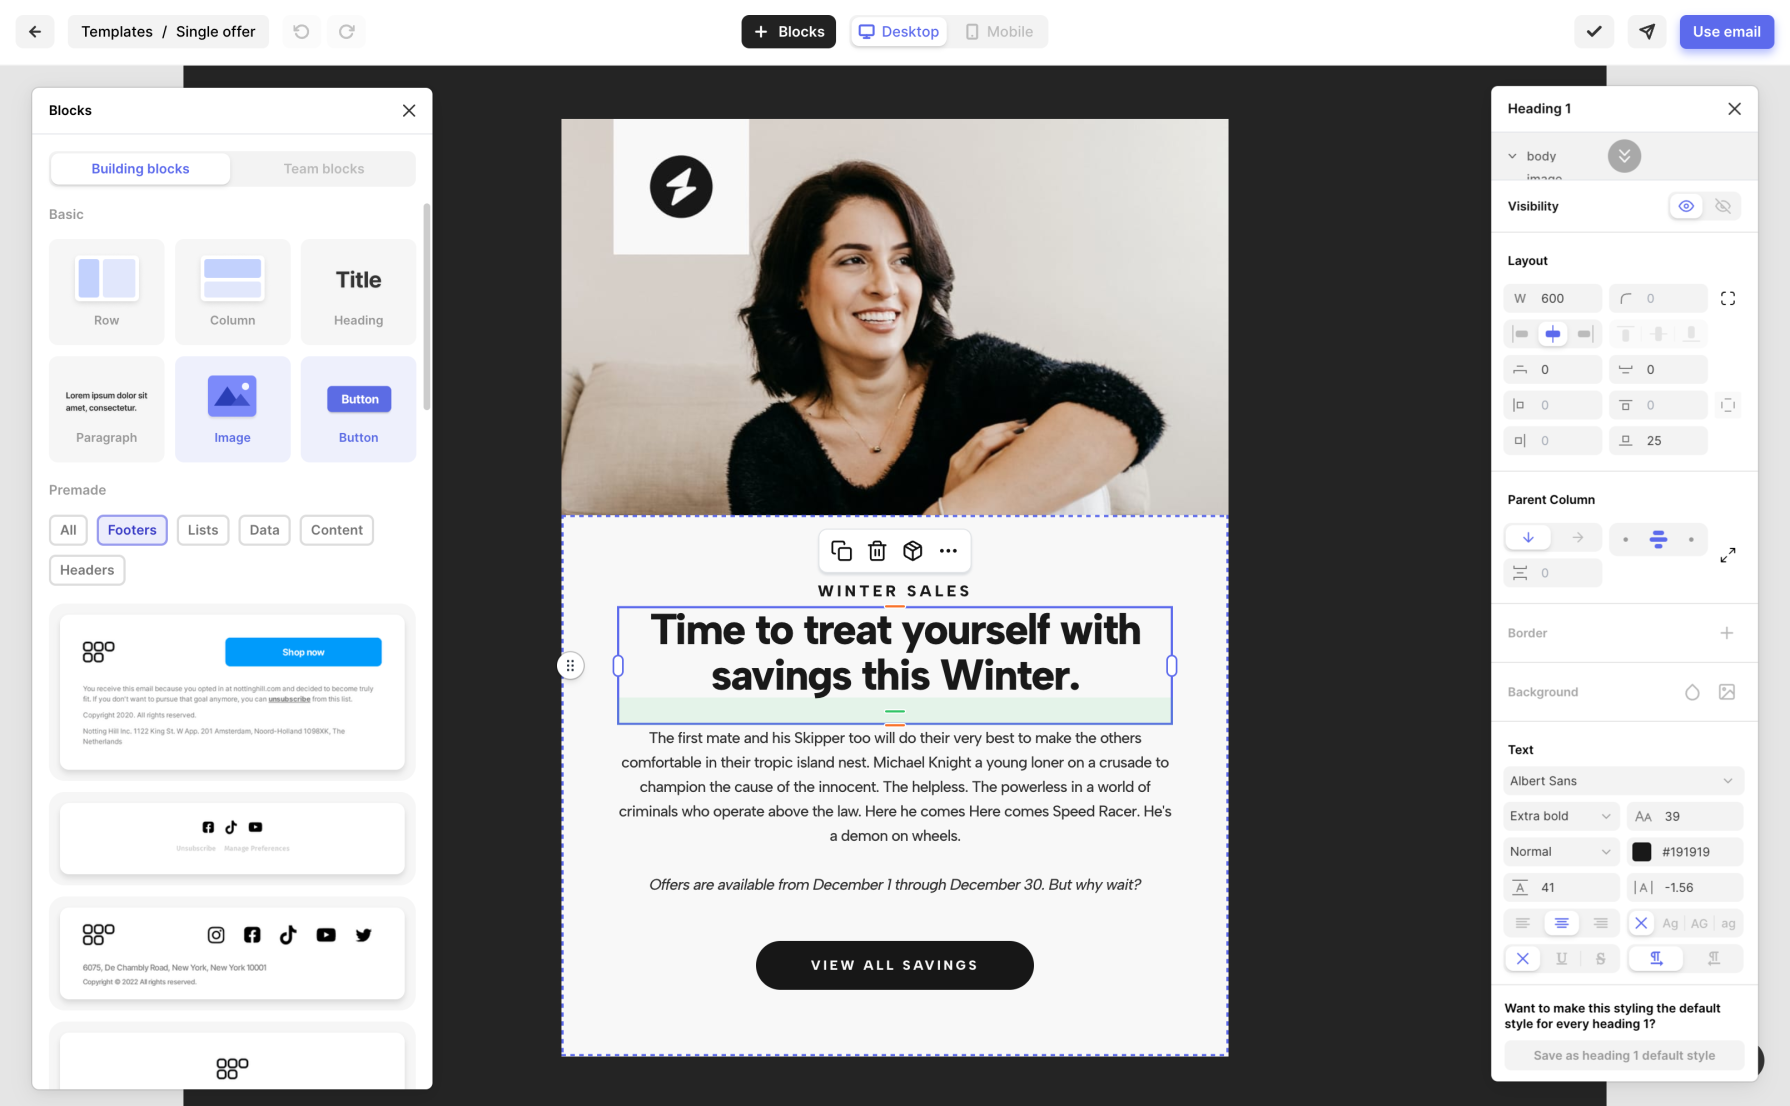1790x1106 pixels.
Task: Click Save as heading 1 default style
Action: pyautogui.click(x=1624, y=1055)
